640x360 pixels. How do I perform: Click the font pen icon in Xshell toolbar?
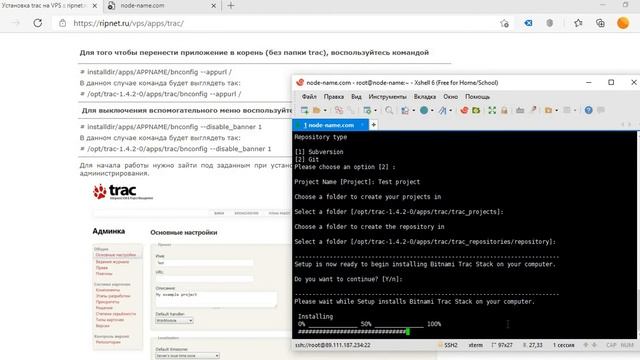point(442,110)
